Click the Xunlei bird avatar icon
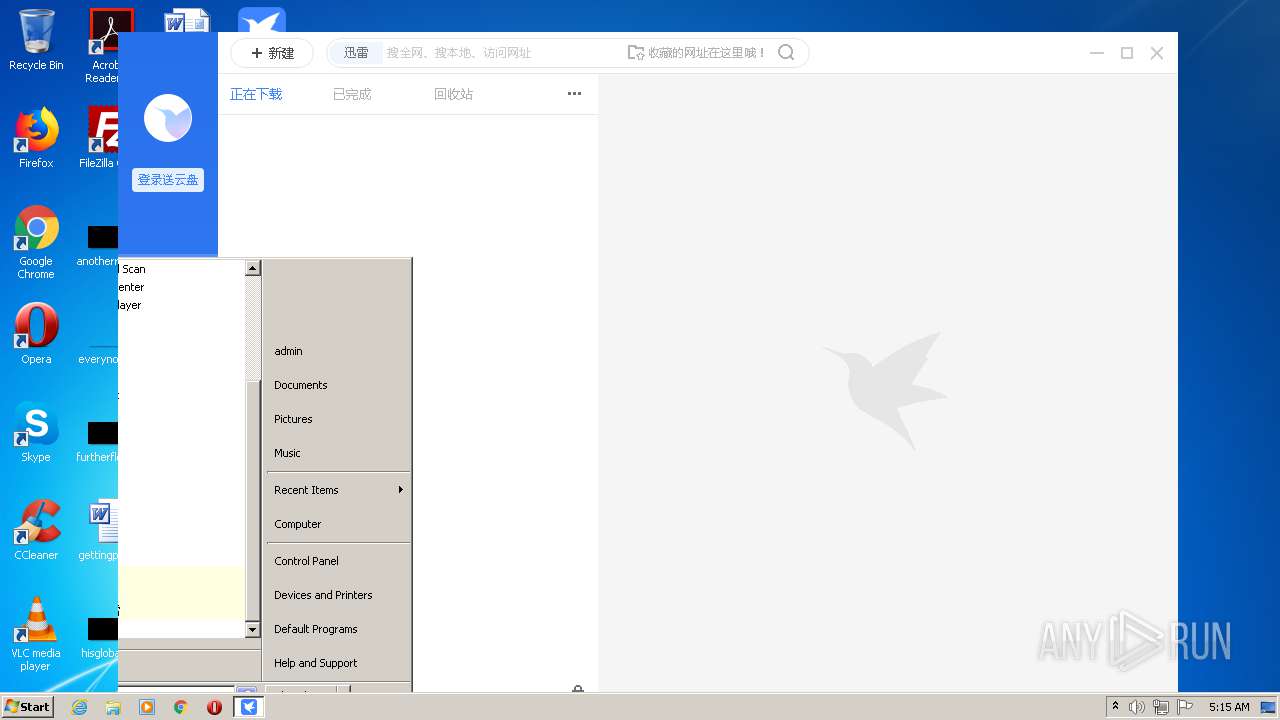Image resolution: width=1280 pixels, height=720 pixels. click(x=168, y=118)
